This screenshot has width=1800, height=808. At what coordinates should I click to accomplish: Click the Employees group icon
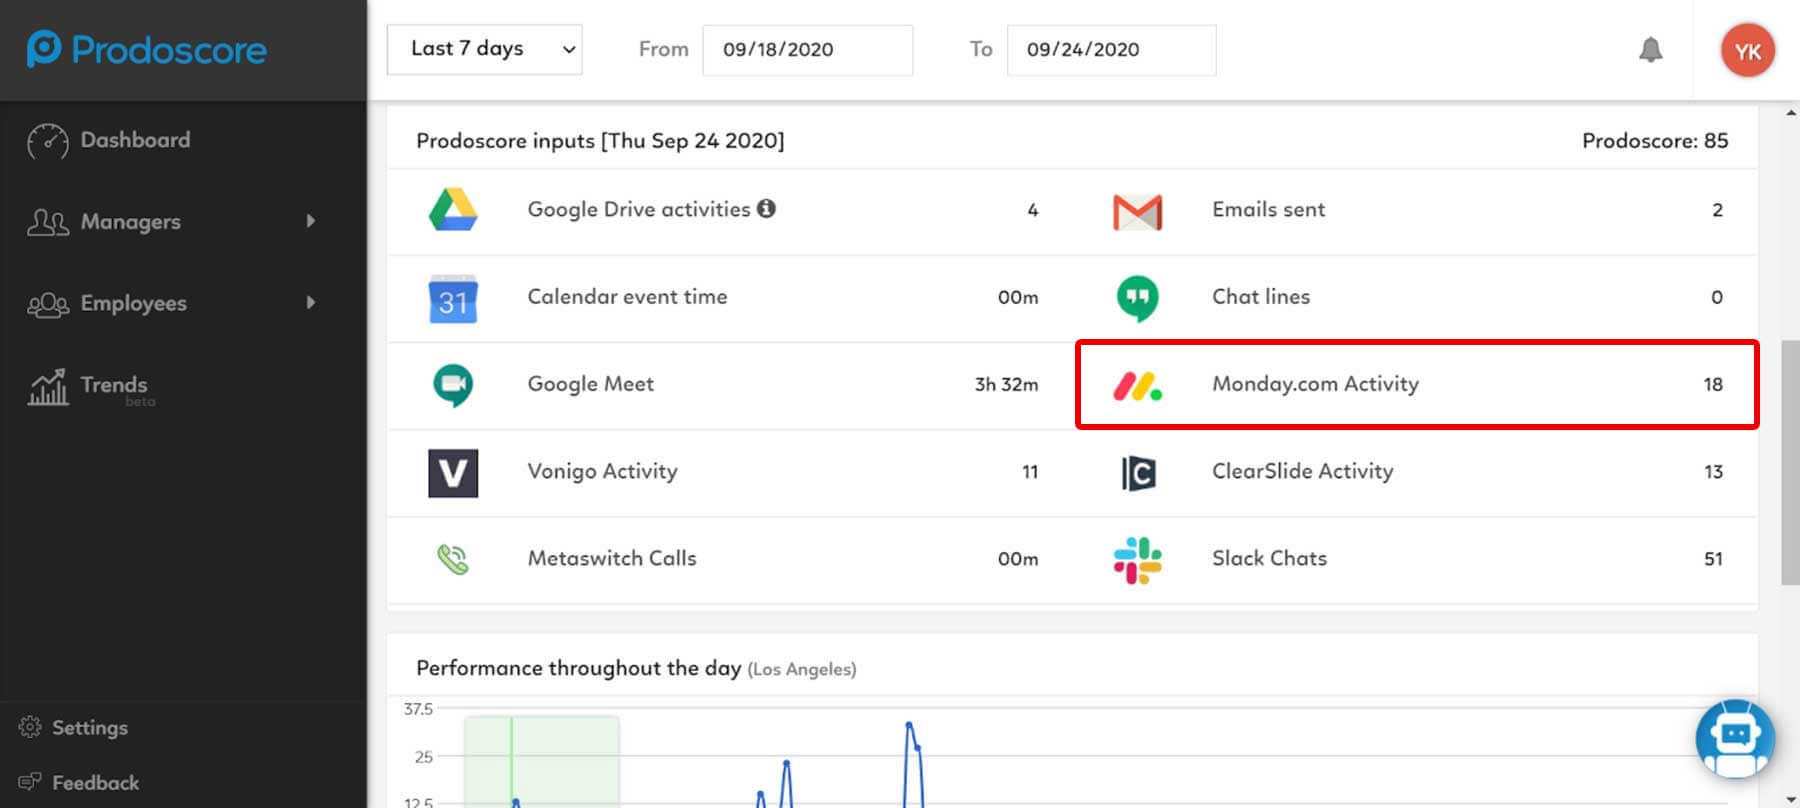(48, 304)
